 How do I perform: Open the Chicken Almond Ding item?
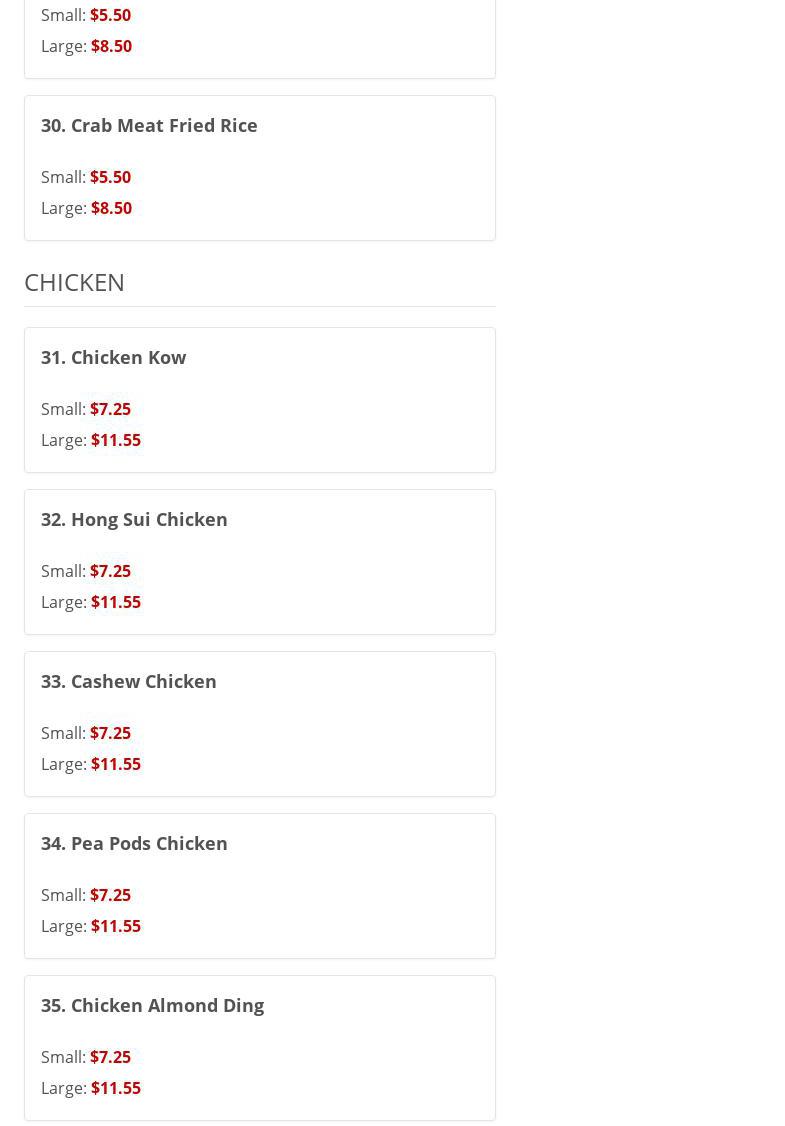point(152,1005)
